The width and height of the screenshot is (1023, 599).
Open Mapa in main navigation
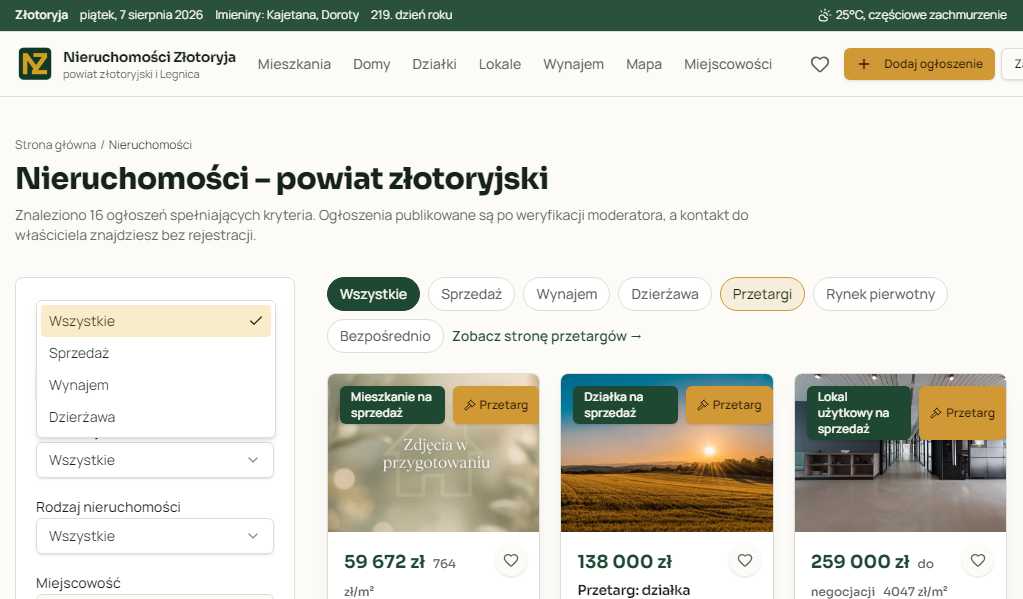point(644,64)
